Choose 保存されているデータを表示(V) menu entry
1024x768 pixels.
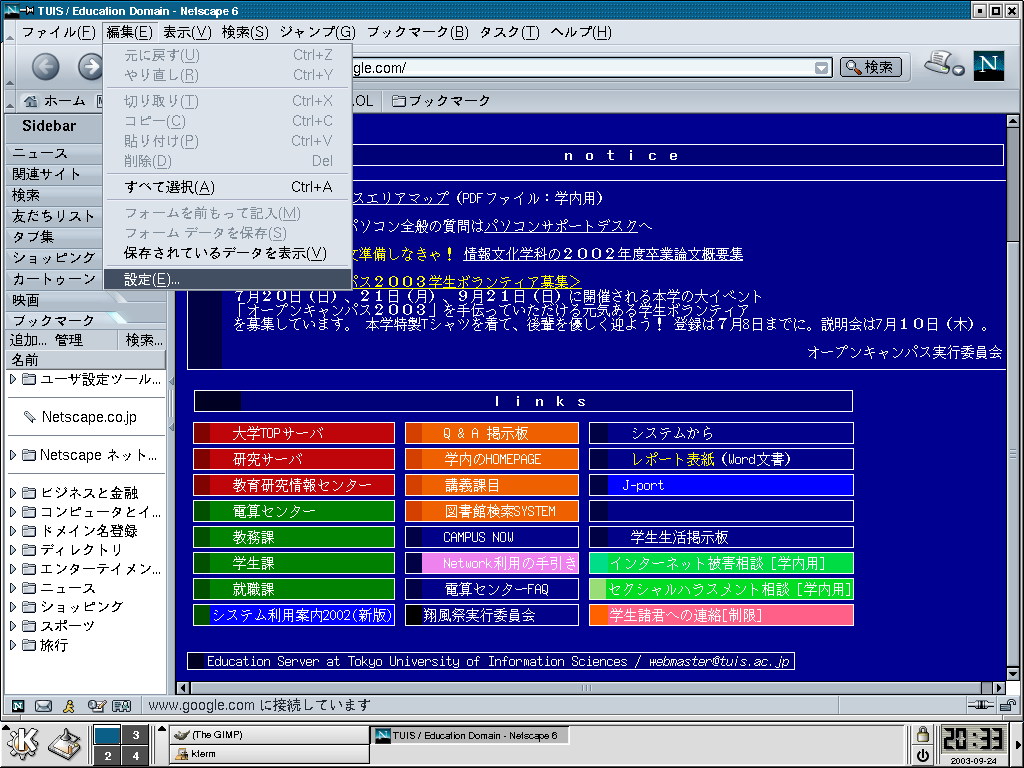[228, 253]
